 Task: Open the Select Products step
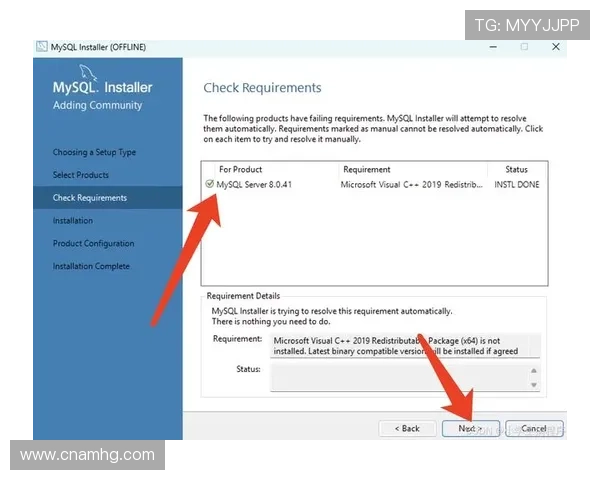(81, 175)
